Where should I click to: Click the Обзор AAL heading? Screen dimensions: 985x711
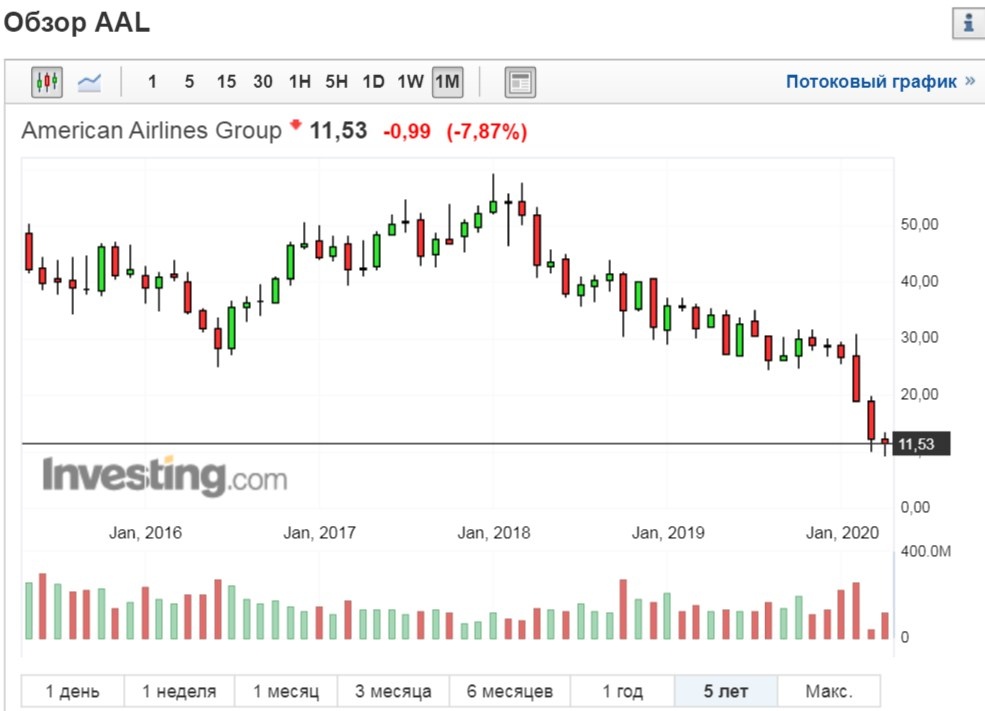[77, 23]
